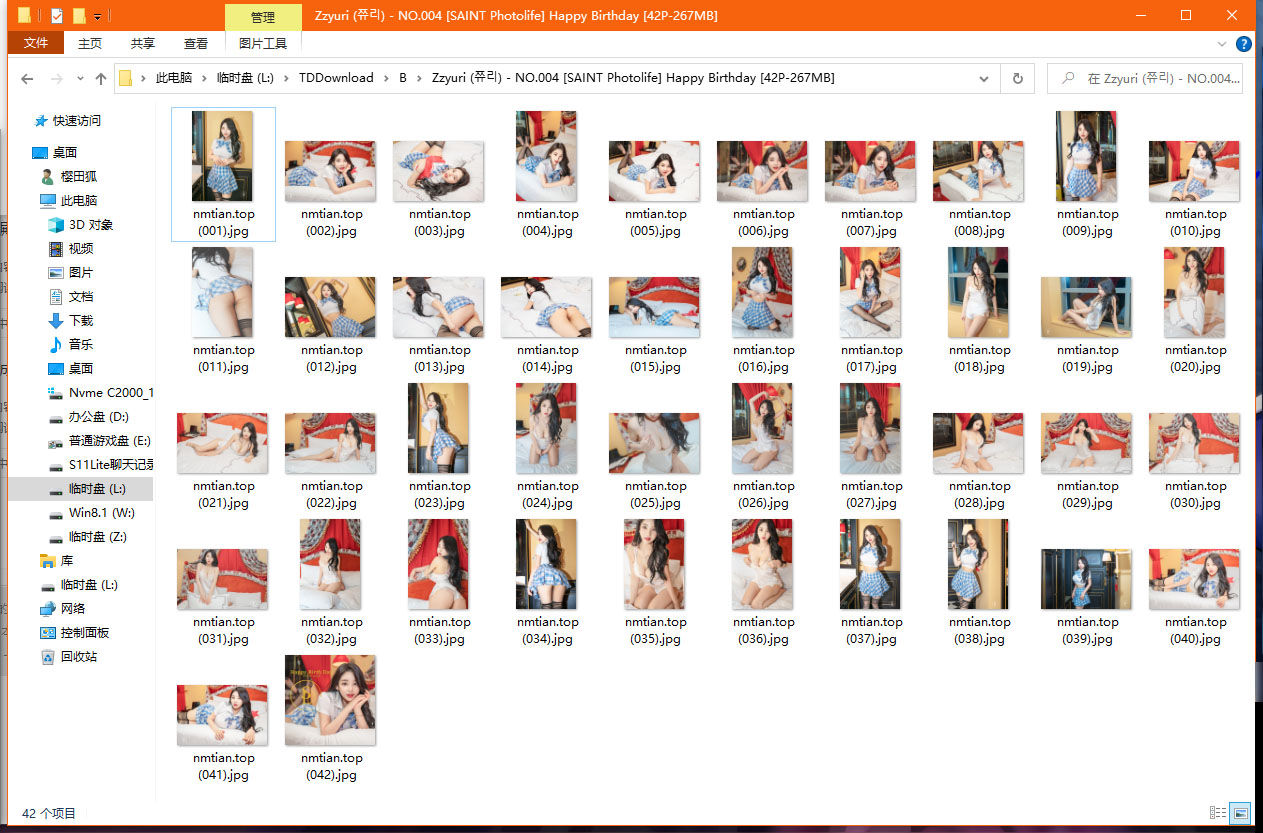This screenshot has width=1263, height=833.
Task: Expand the ribbon with the chevron
Action: 1221,44
